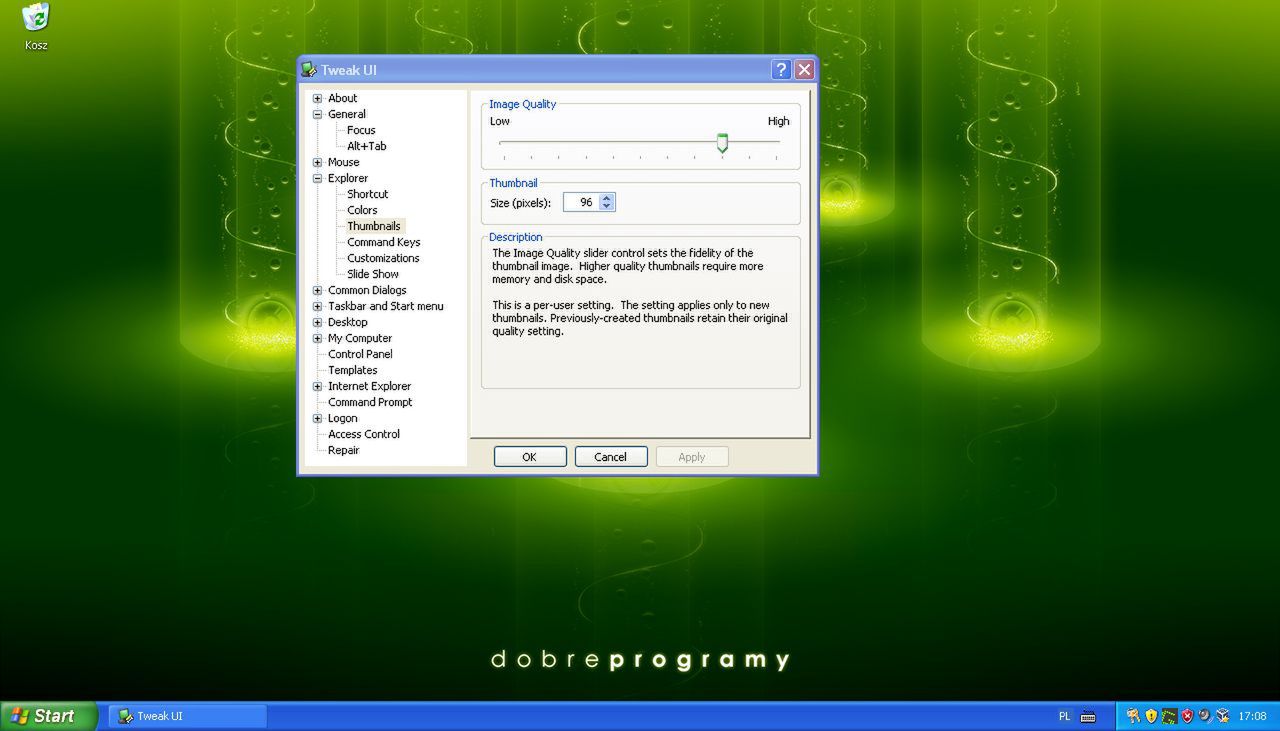
Task: Confirm changes with the OK button
Action: 530,456
